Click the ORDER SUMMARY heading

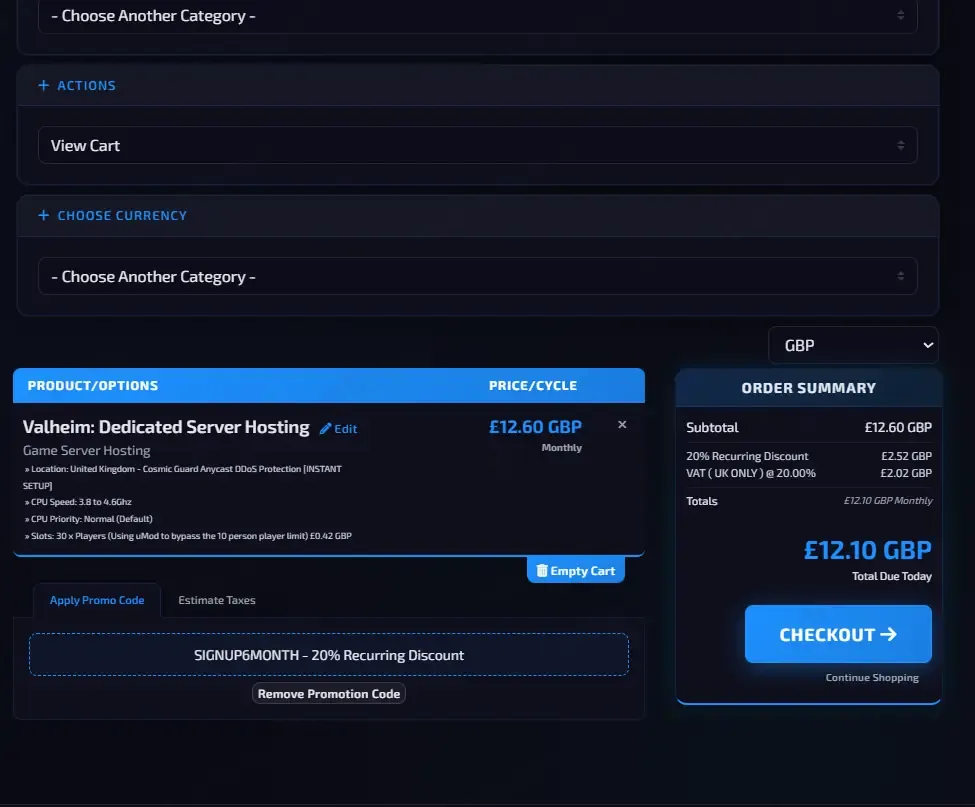808,388
